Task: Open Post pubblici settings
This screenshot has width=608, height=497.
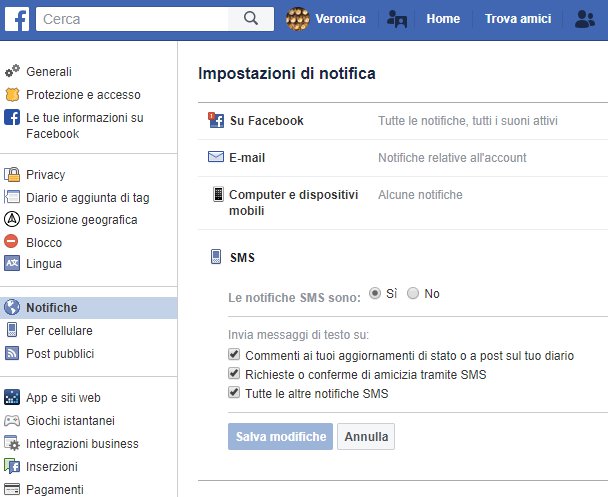Action: (60, 354)
